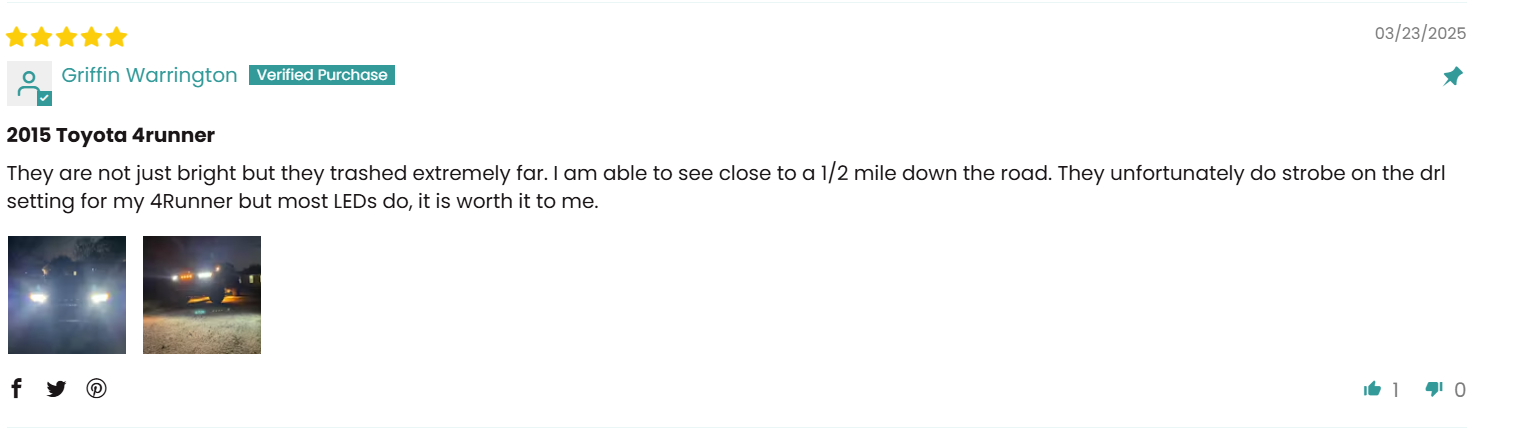Viewport: 1523px width, 428px height.
Task: Click Griffin Warrington's profile avatar
Action: (x=29, y=83)
